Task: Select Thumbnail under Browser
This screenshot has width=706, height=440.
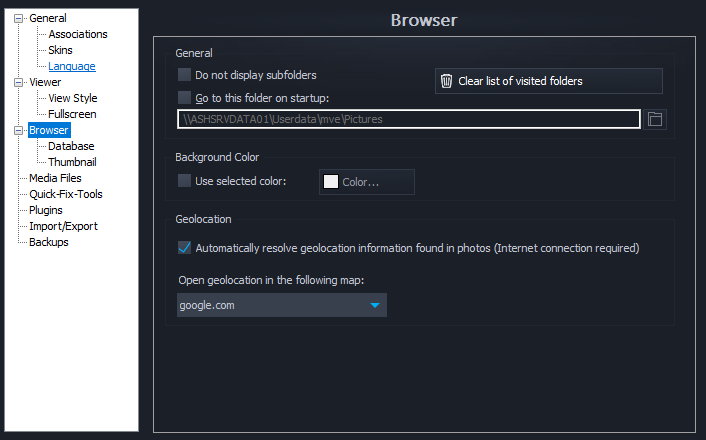Action: point(72,162)
